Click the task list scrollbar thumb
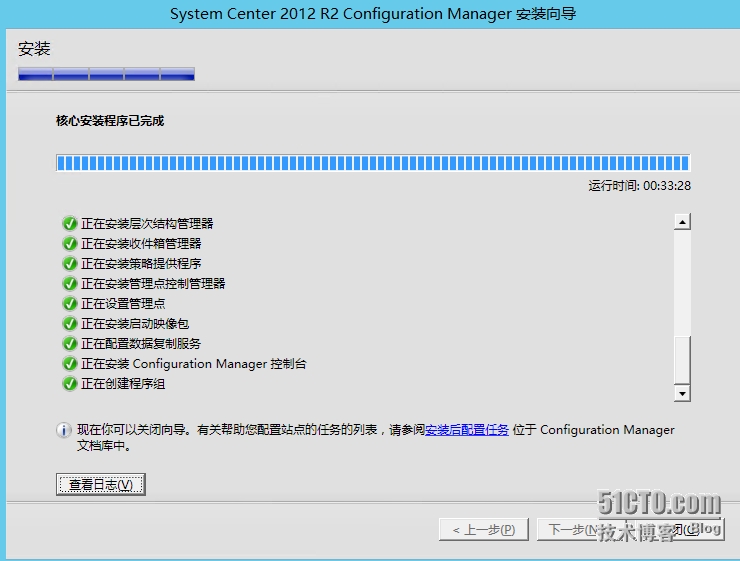The width and height of the screenshot is (740, 561). click(x=682, y=360)
